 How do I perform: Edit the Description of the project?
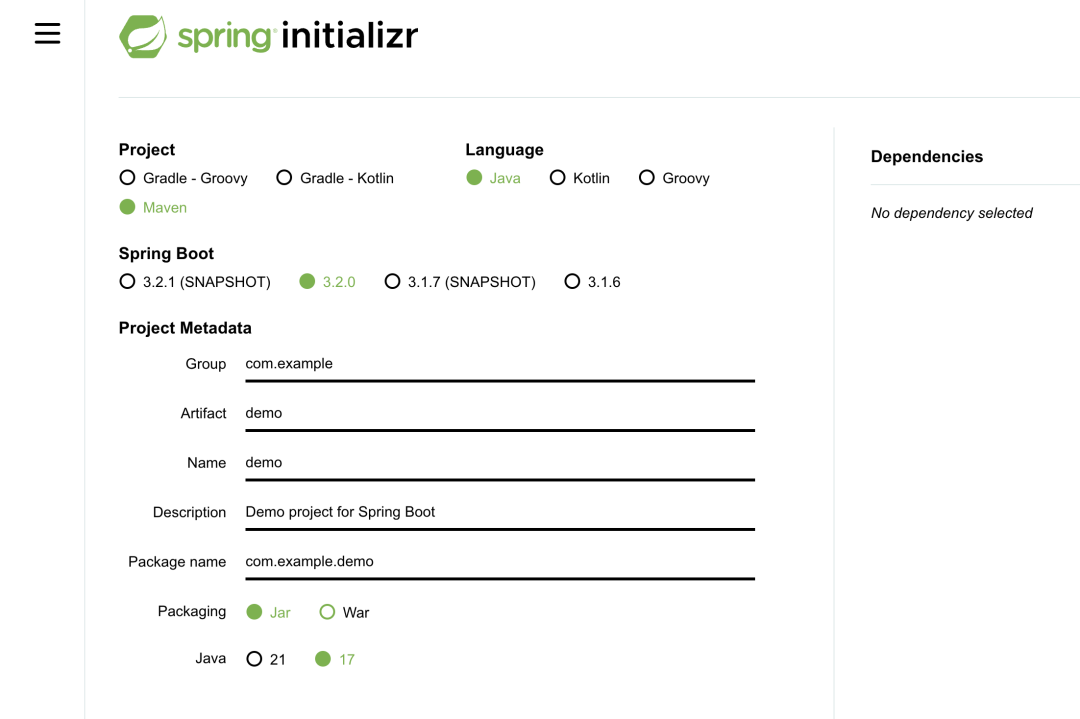pyautogui.click(x=500, y=511)
